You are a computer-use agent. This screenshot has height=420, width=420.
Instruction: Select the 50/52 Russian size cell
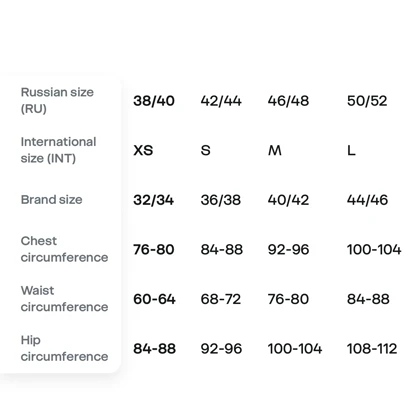pos(367,101)
